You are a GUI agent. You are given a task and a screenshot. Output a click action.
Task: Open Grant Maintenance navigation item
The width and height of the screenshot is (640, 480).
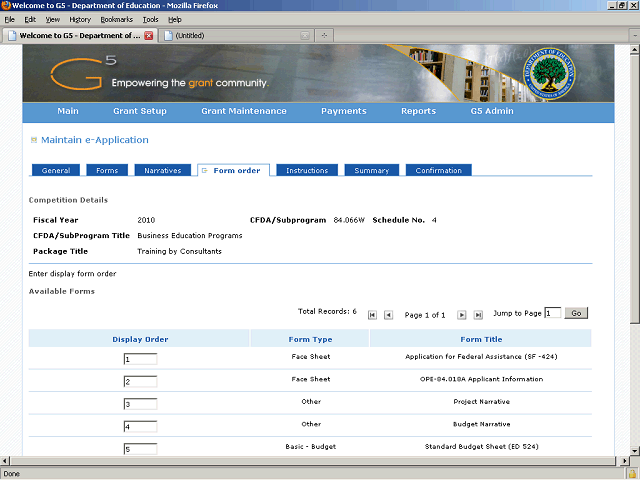click(x=244, y=111)
